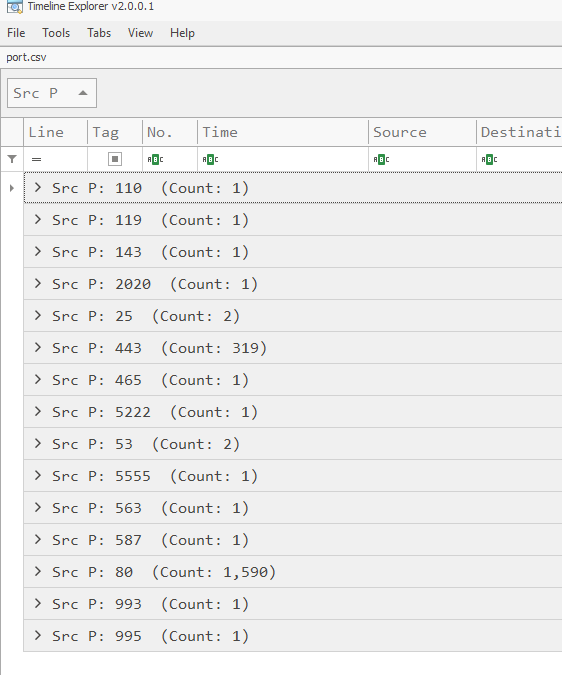Click the ABC filter icon under No.
This screenshot has width=562, height=675.
click(x=155, y=160)
